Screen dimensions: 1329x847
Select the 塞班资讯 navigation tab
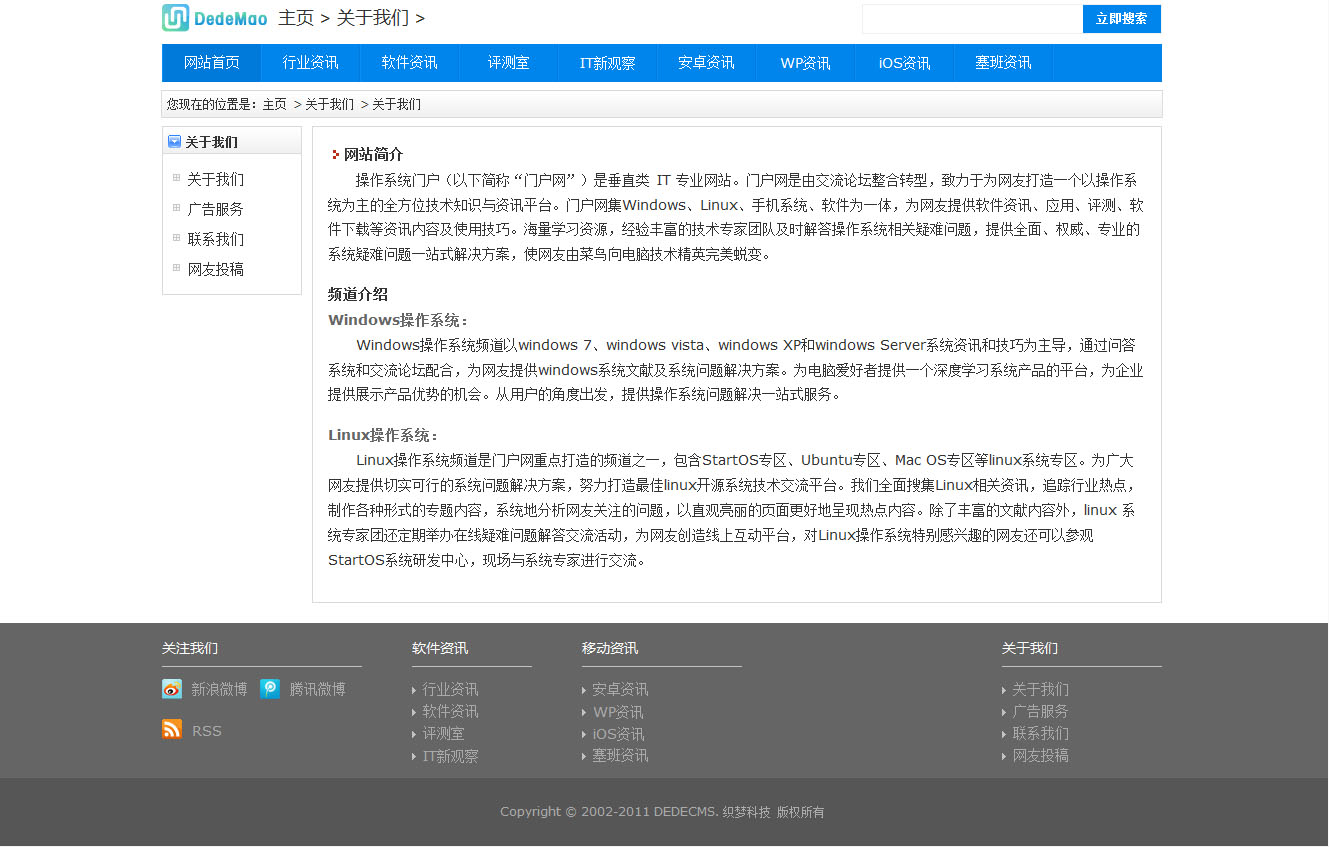pos(1003,63)
